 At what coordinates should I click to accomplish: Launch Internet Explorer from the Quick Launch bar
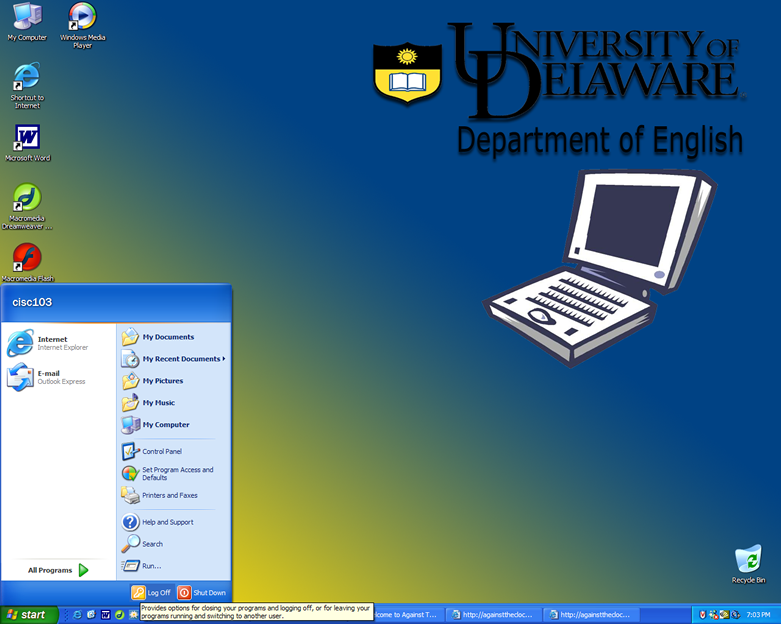(x=77, y=615)
